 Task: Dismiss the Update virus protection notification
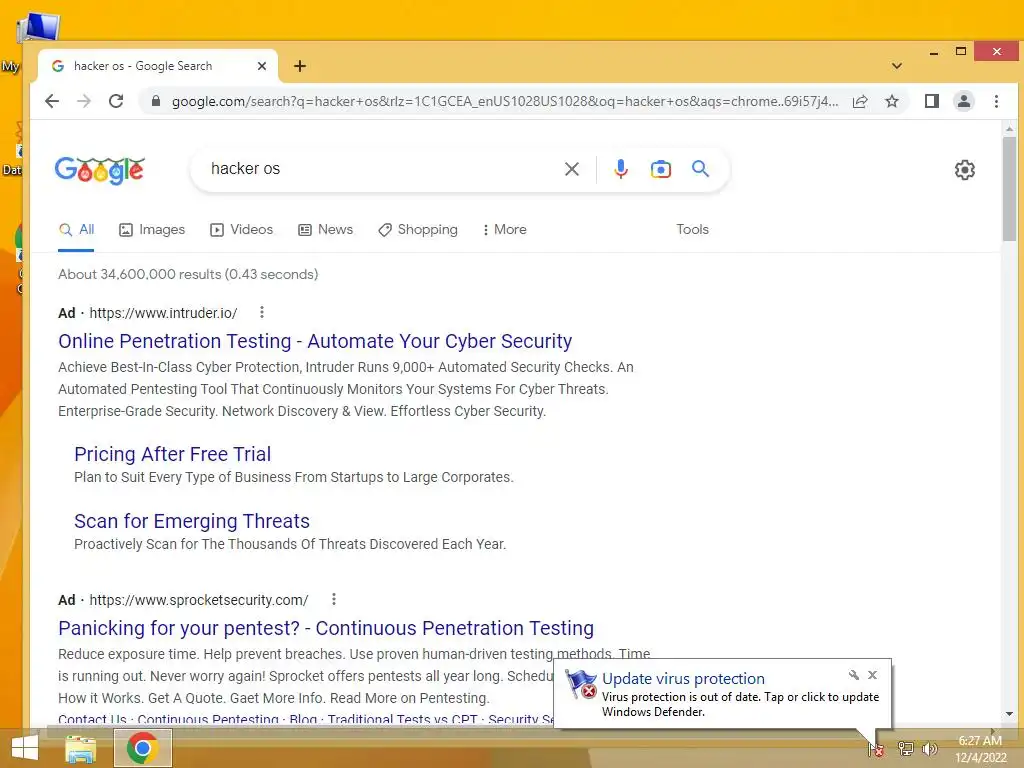click(872, 675)
